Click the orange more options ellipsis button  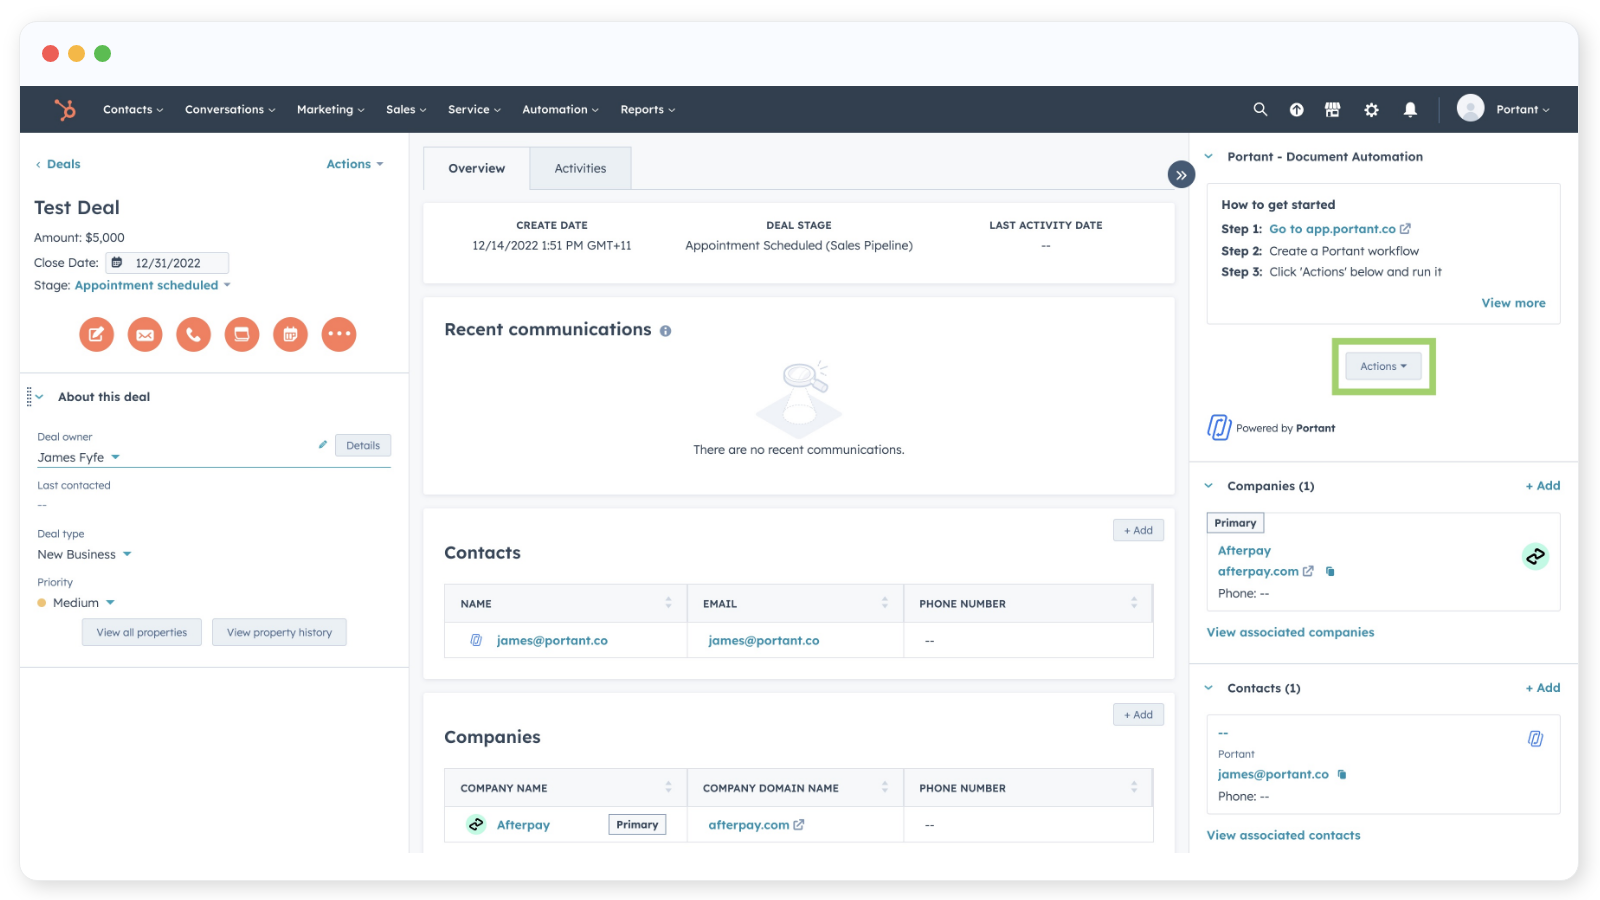click(339, 334)
